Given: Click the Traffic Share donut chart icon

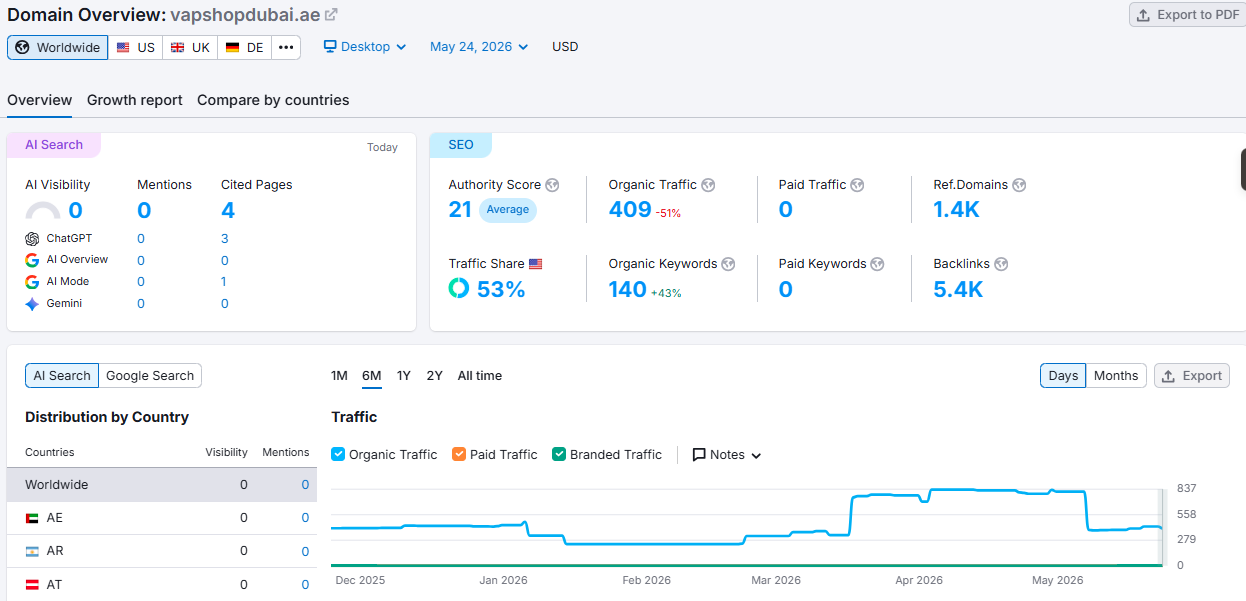Looking at the screenshot, I should (459, 289).
